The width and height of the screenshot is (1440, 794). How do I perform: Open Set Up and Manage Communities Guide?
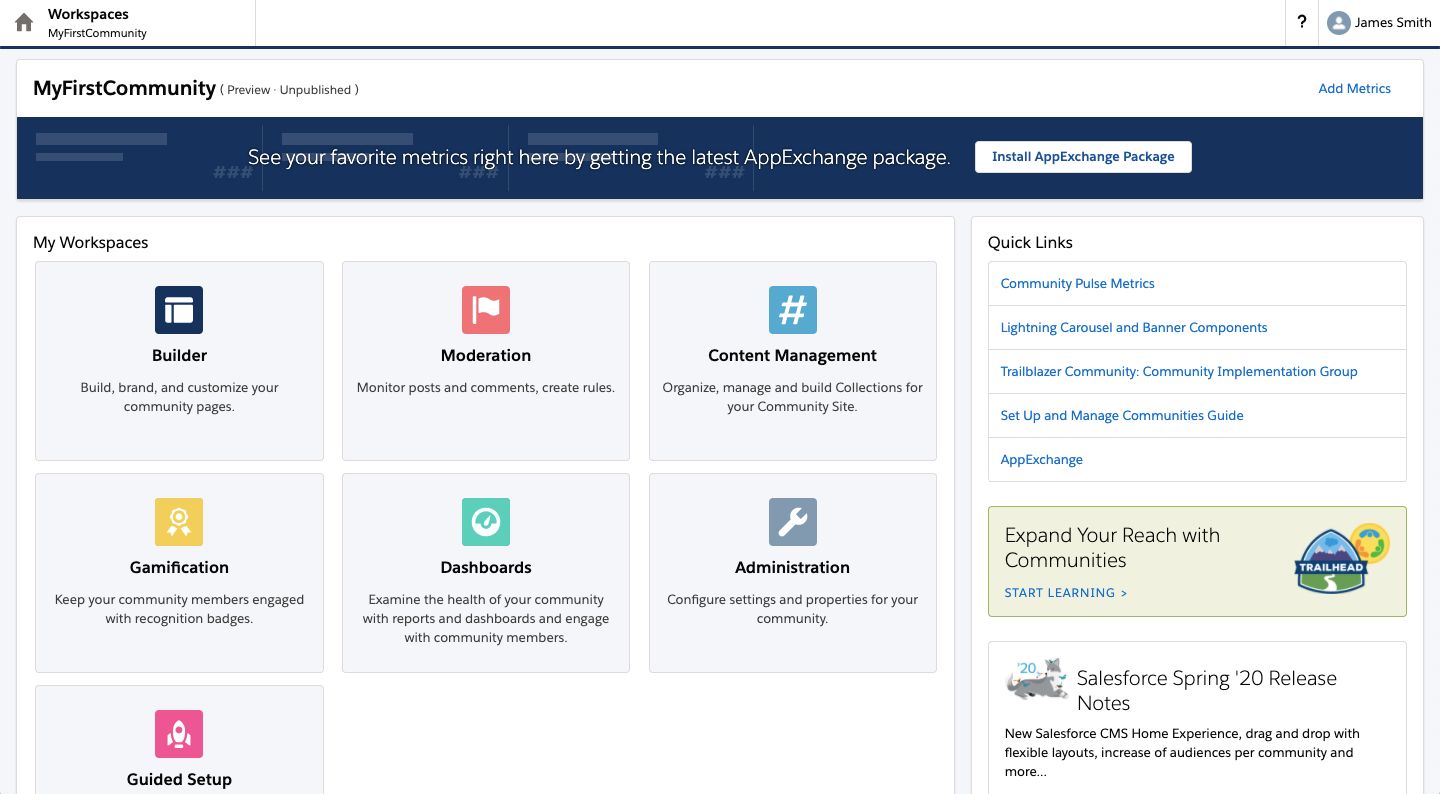[1122, 416]
